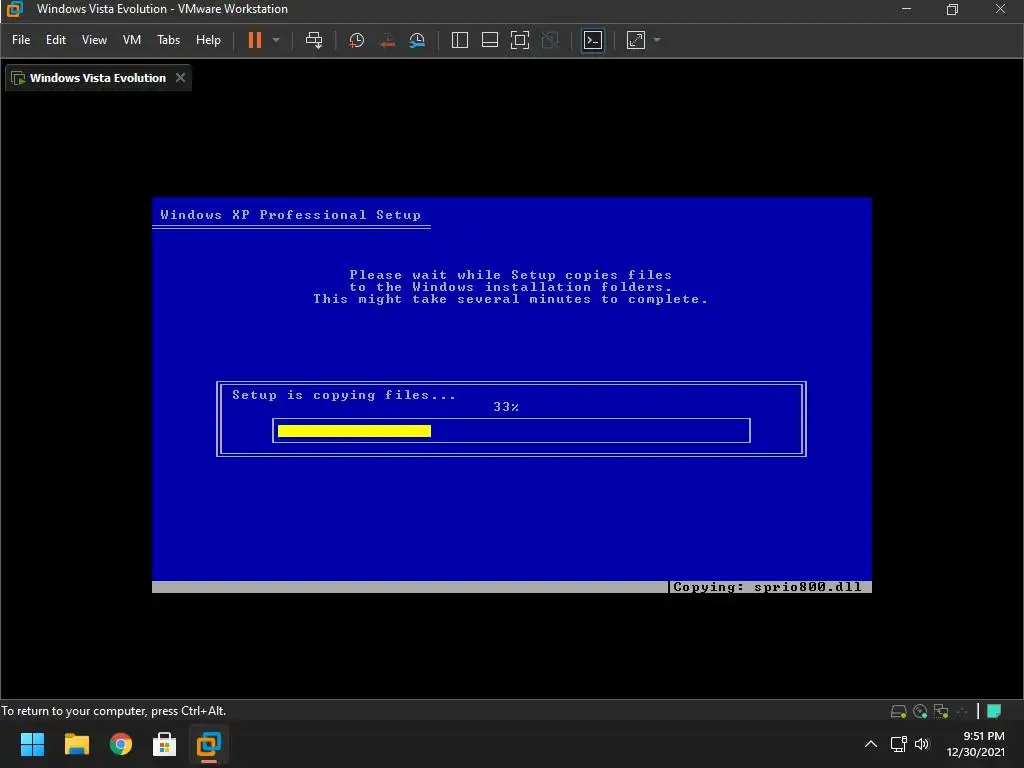Click the VMware title bar app icon
The height and width of the screenshot is (768, 1024).
[x=14, y=9]
